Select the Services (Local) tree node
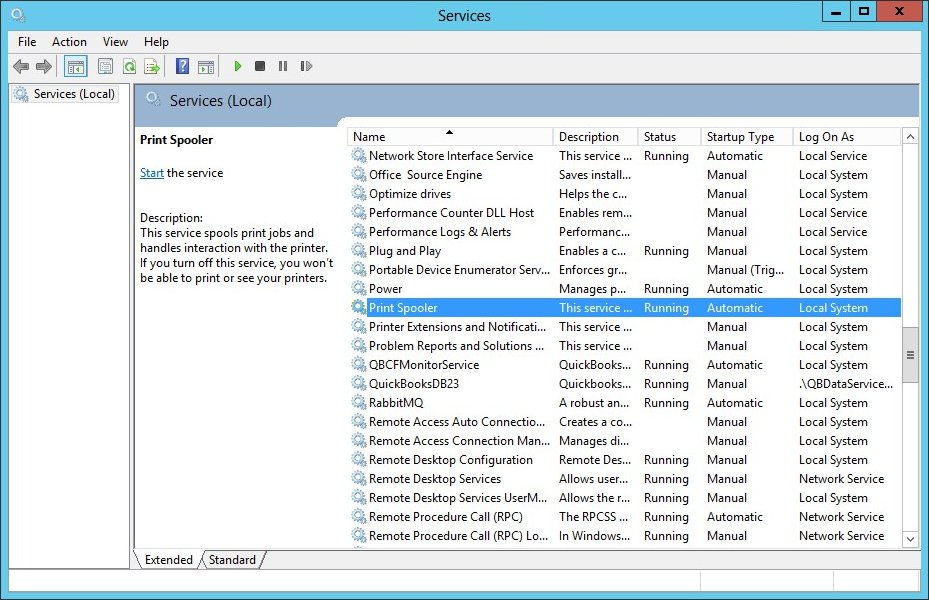 [x=64, y=93]
